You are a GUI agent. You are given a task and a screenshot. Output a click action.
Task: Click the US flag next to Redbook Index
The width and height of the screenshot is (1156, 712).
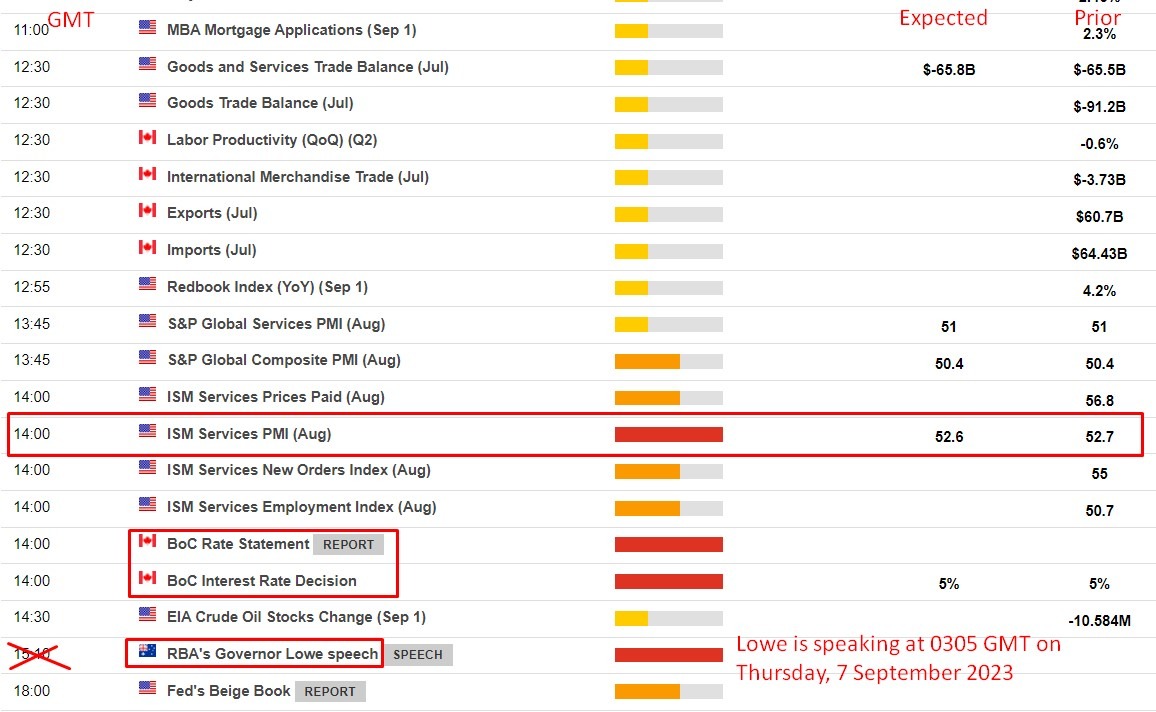149,287
